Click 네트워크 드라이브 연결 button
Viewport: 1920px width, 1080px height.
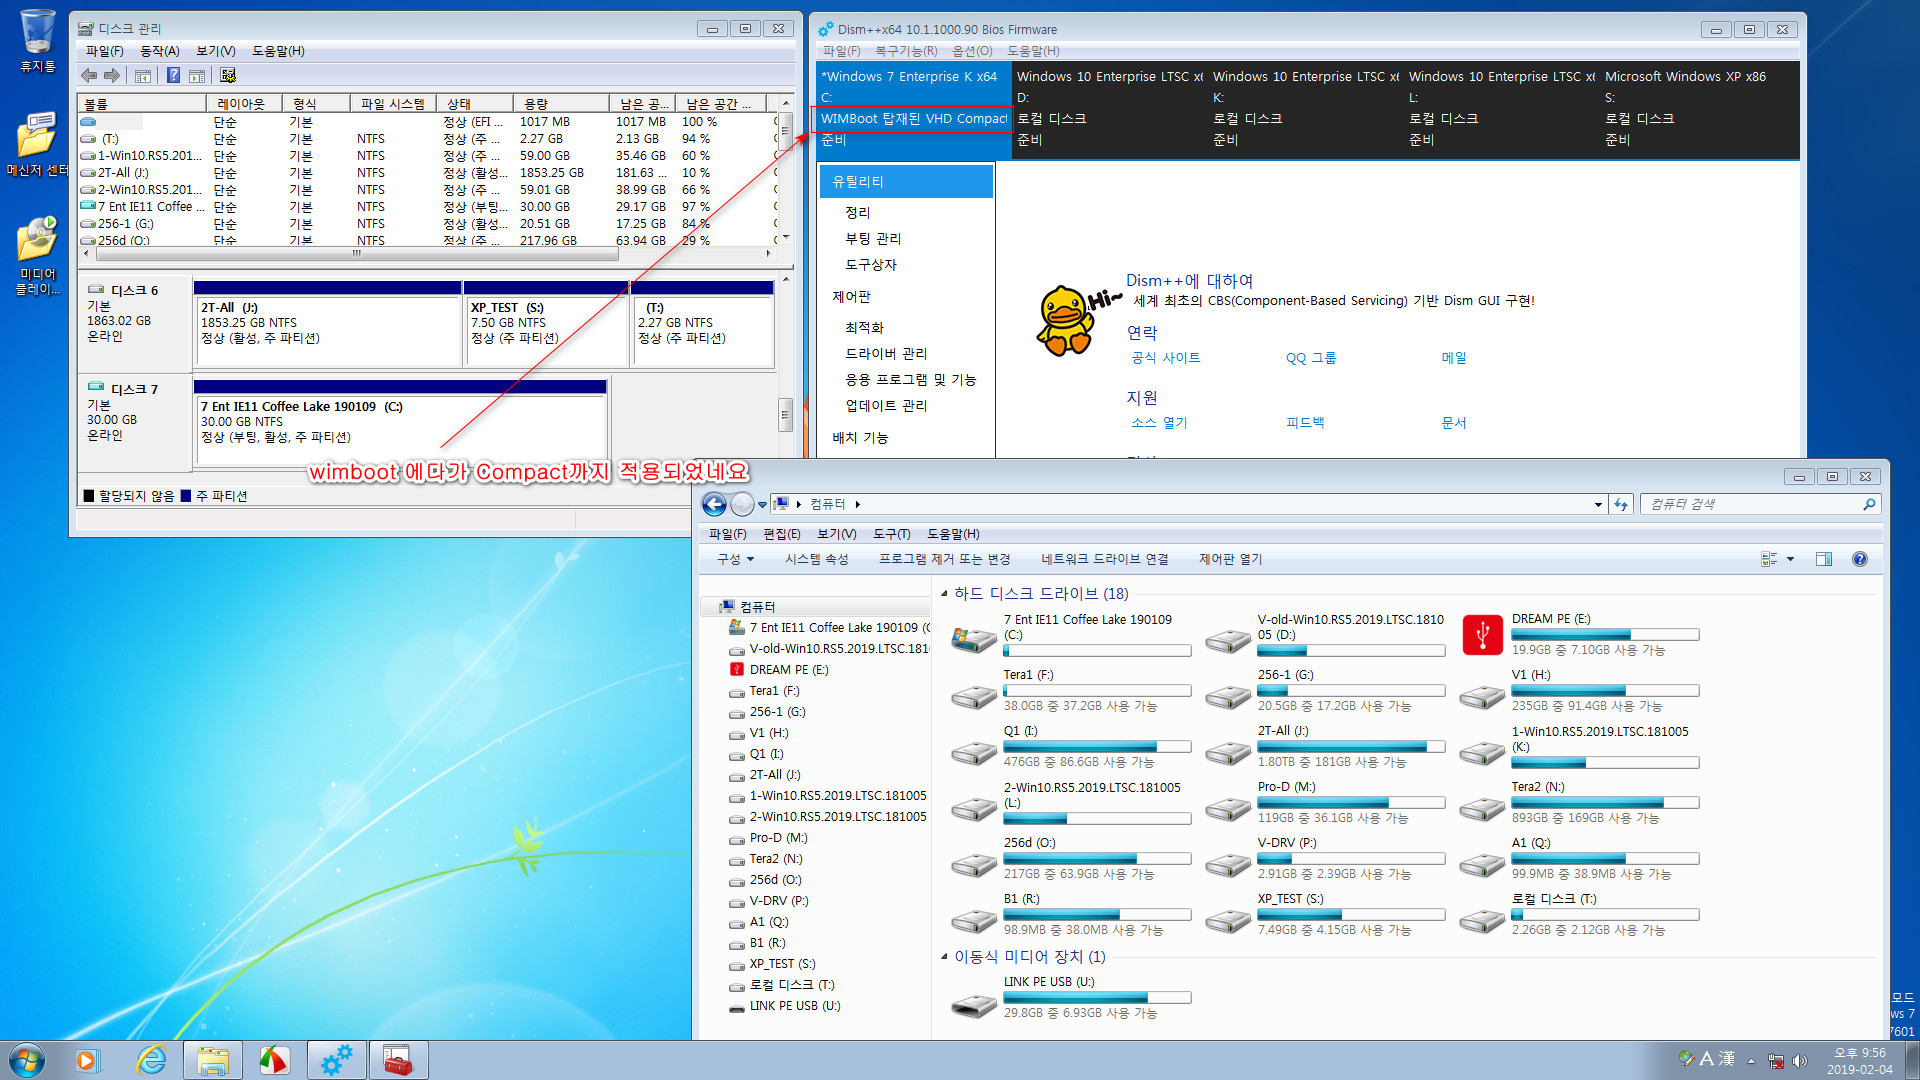tap(1104, 559)
